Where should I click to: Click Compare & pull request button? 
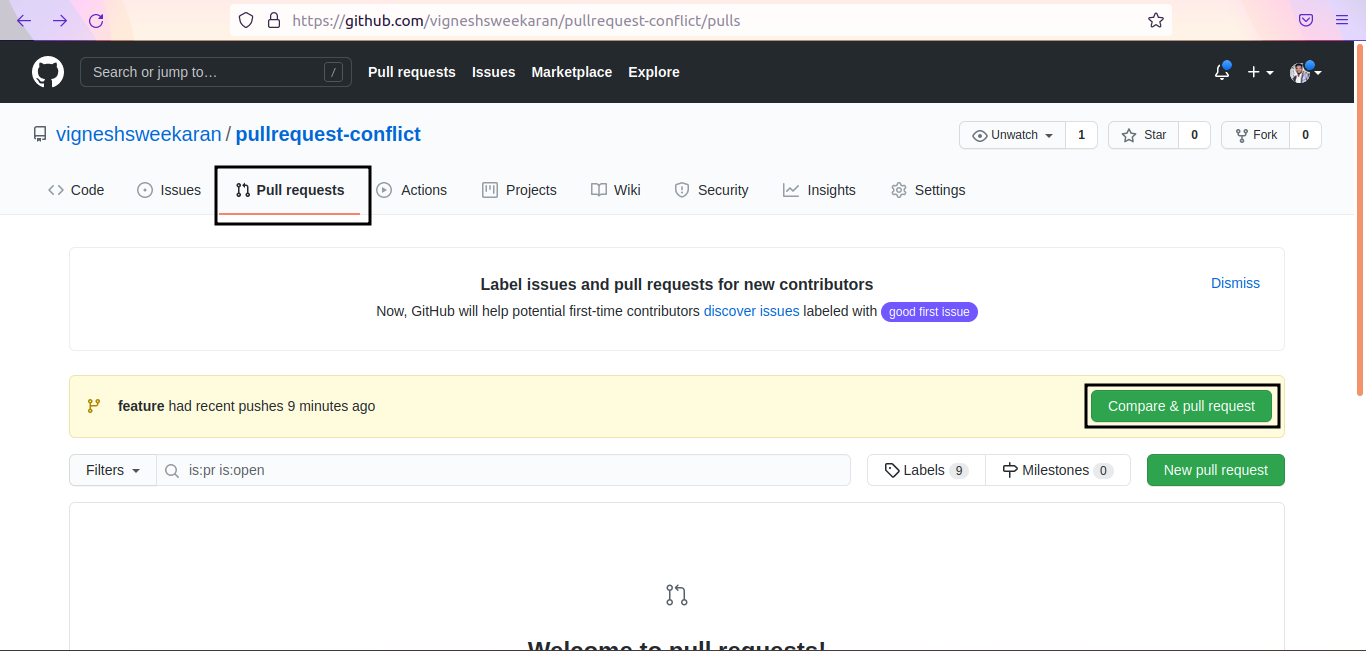pos(1181,406)
